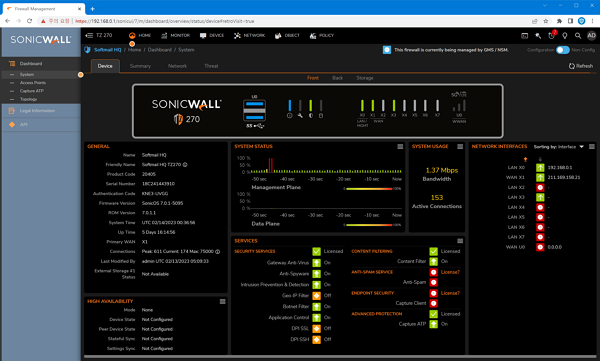600x361 pixels.
Task: Click the Refresh button
Action: pos(581,66)
